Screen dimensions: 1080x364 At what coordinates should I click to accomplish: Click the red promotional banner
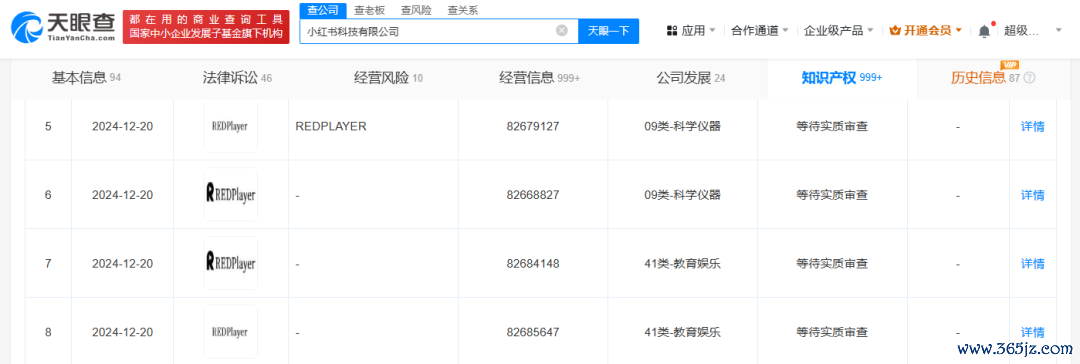point(206,27)
